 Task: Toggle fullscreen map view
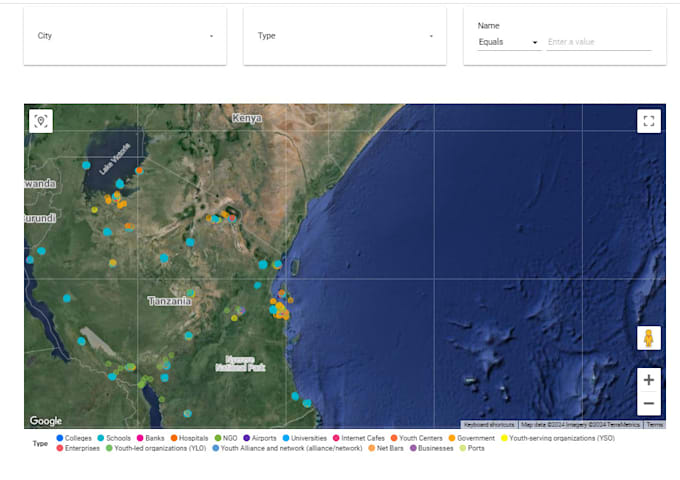649,121
